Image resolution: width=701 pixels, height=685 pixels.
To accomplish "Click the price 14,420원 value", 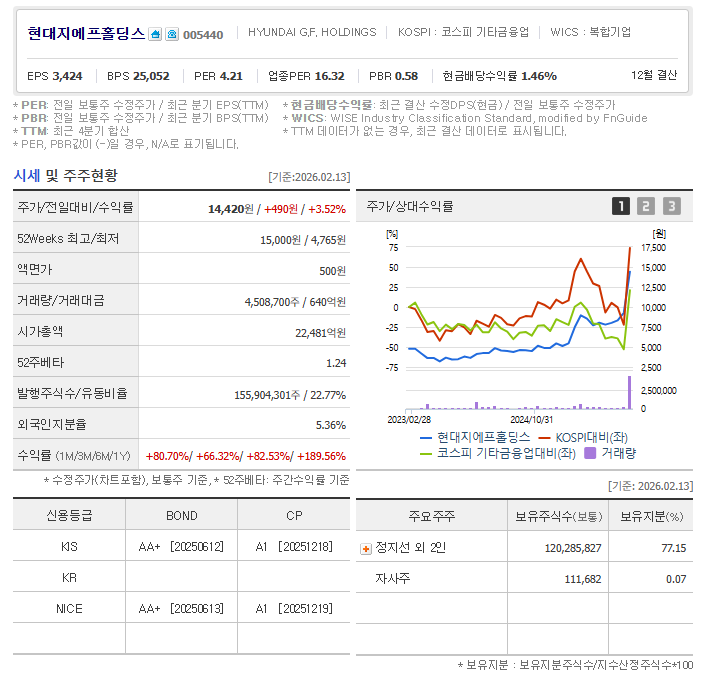I will point(231,209).
